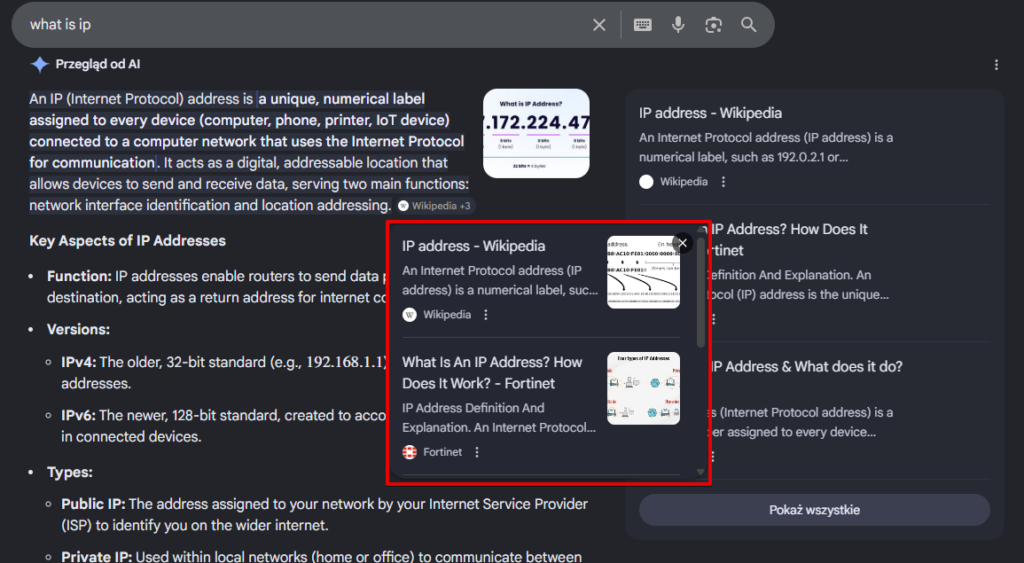Click the 'Private IP:' label
Viewport: 1024px width, 563px height.
(97, 557)
